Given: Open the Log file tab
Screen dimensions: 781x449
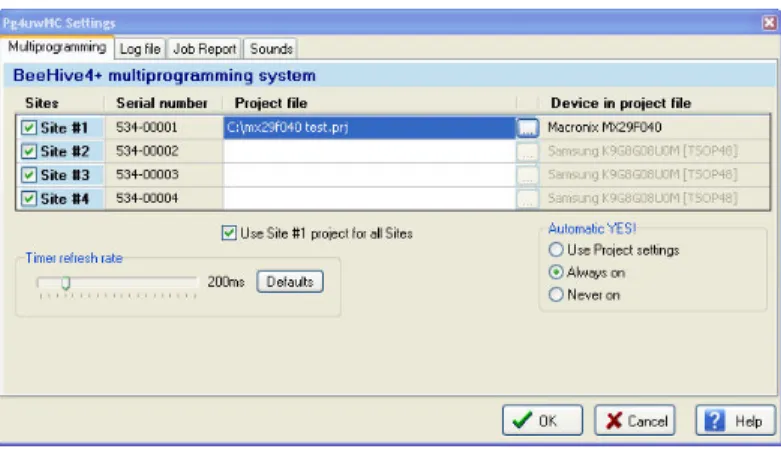Looking at the screenshot, I should coord(140,49).
